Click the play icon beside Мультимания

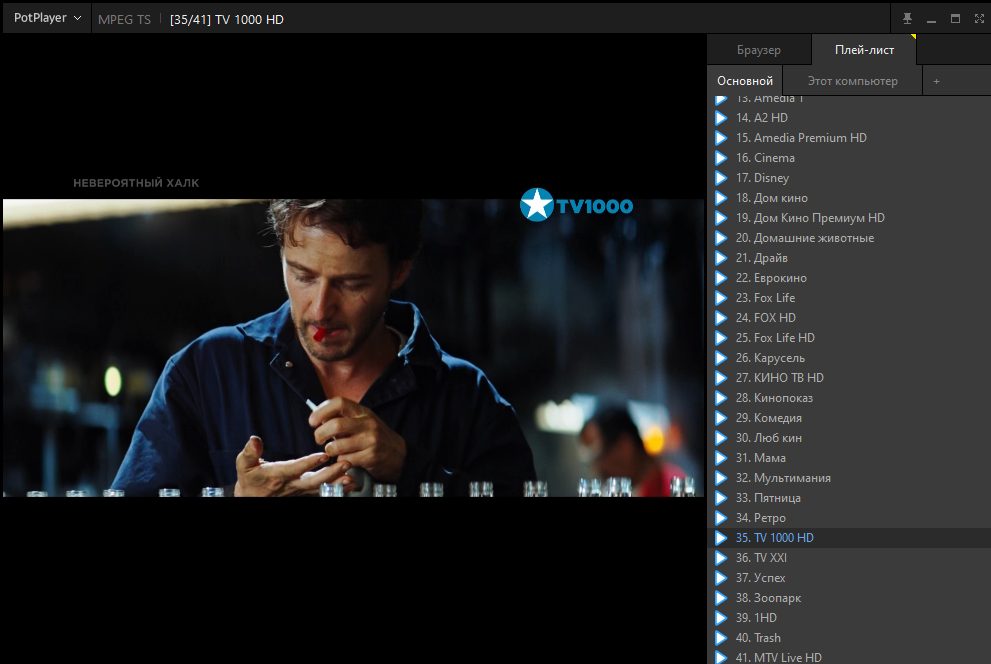(x=720, y=478)
